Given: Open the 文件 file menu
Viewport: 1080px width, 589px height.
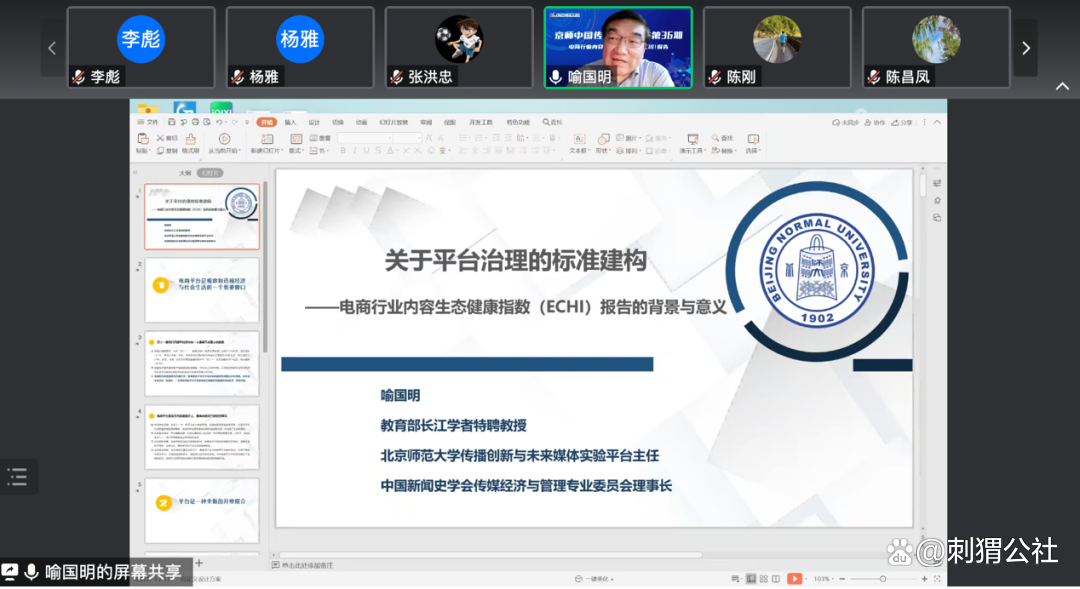Looking at the screenshot, I should click(x=147, y=122).
